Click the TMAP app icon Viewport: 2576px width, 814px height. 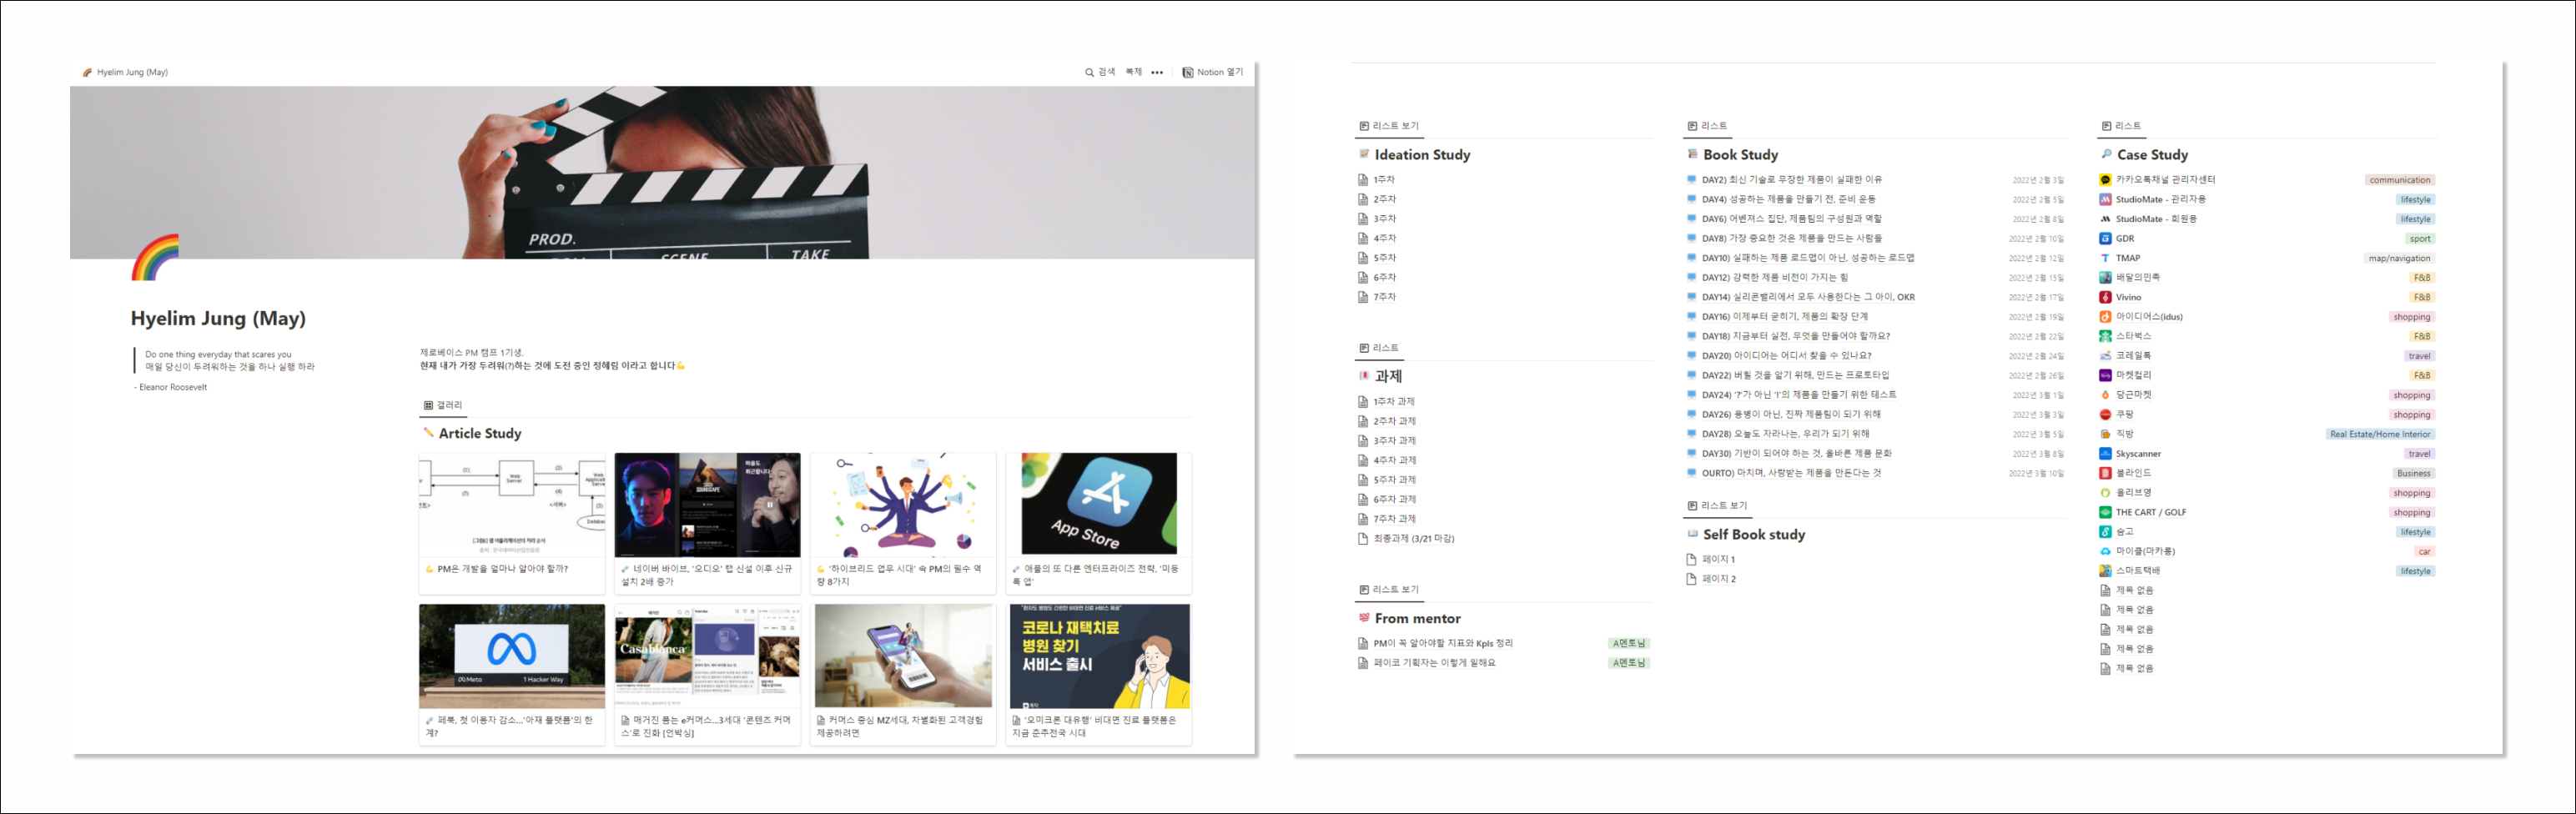[2105, 258]
